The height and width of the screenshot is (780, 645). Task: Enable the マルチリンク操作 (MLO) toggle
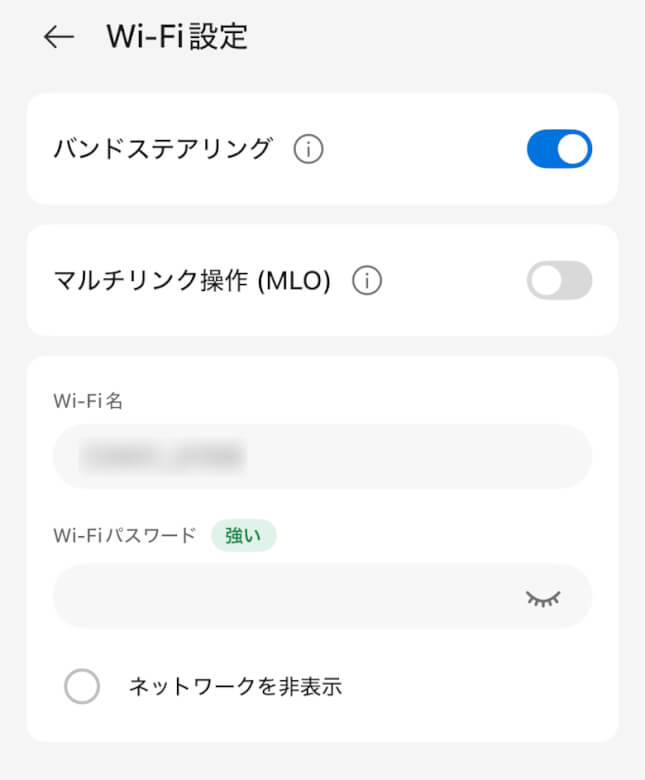pos(559,281)
